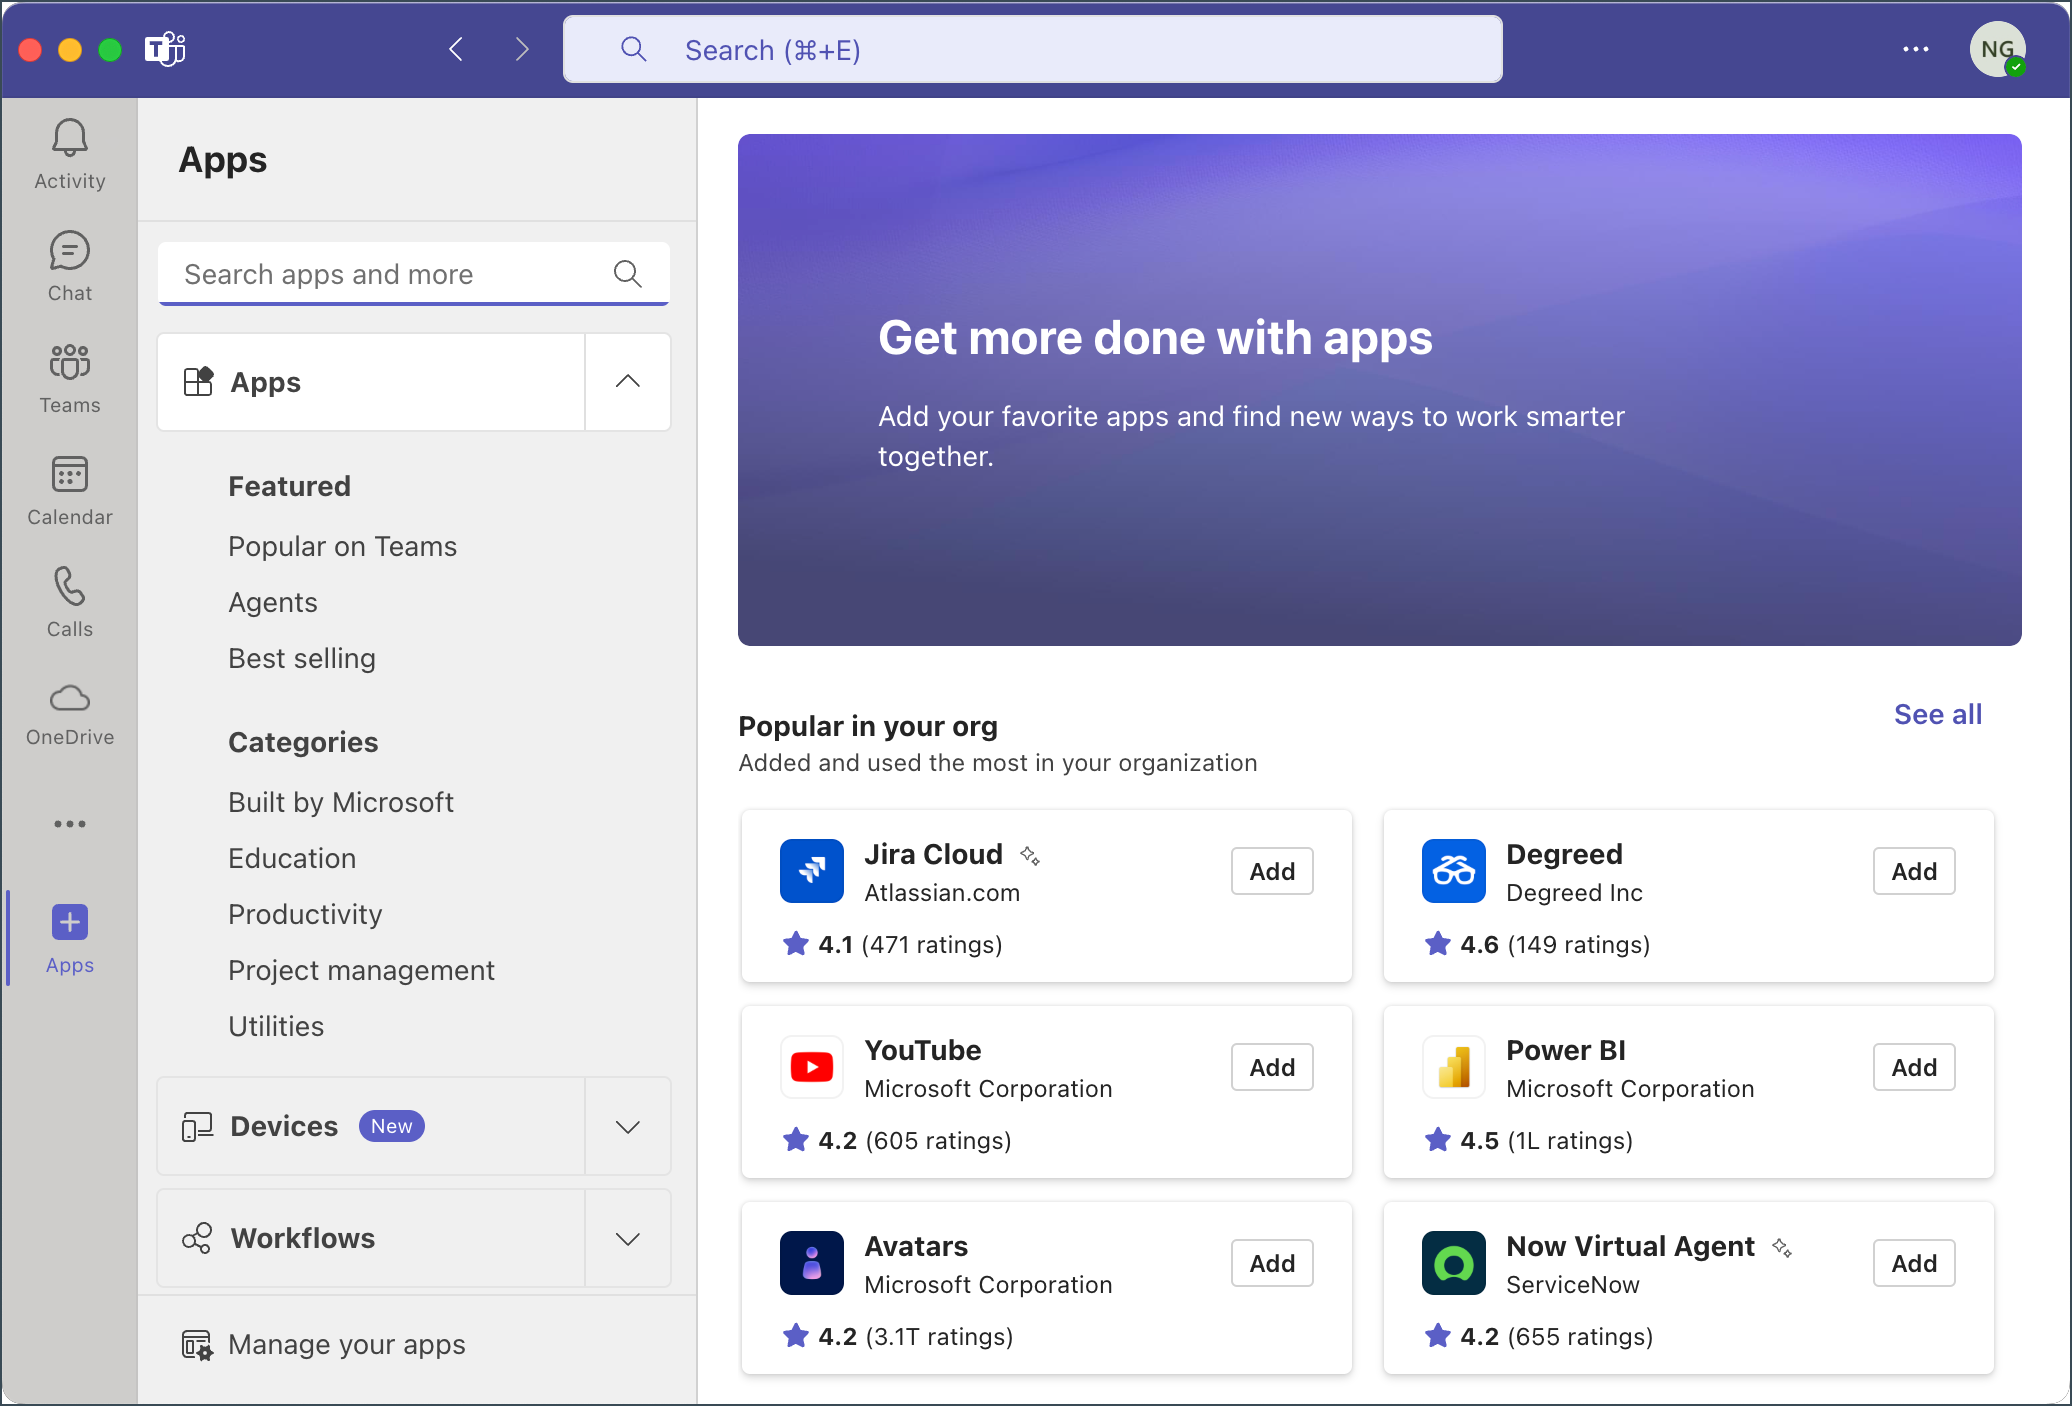Image resolution: width=2072 pixels, height=1406 pixels.
Task: Click the 'Jira Cloud' app title
Action: click(933, 854)
